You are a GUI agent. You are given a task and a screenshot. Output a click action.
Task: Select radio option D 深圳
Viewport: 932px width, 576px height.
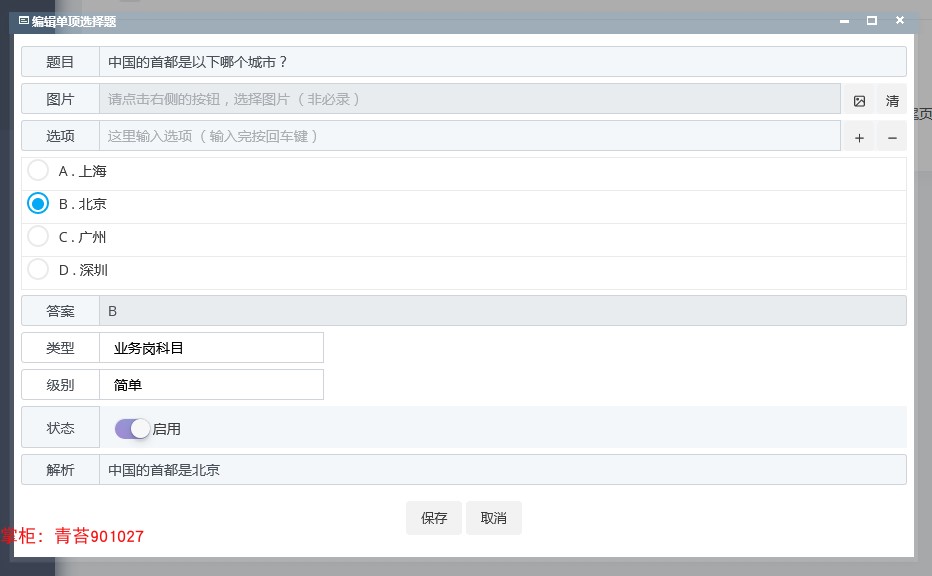click(38, 269)
